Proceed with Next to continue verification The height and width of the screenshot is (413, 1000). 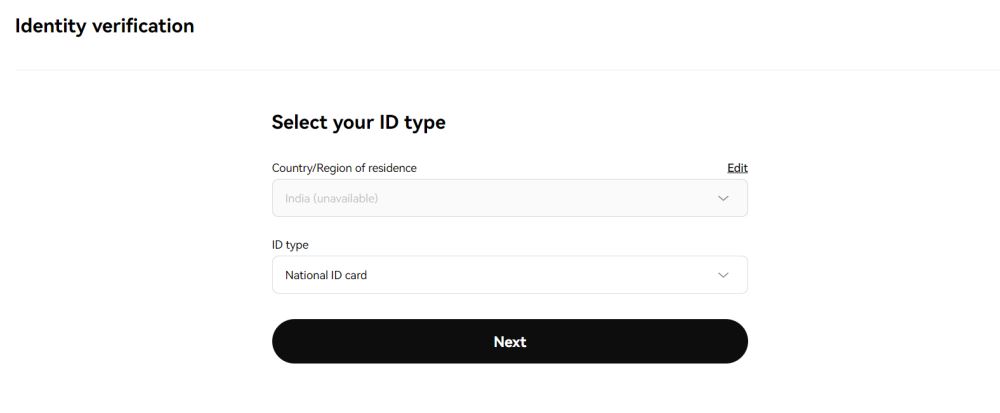[x=509, y=342]
